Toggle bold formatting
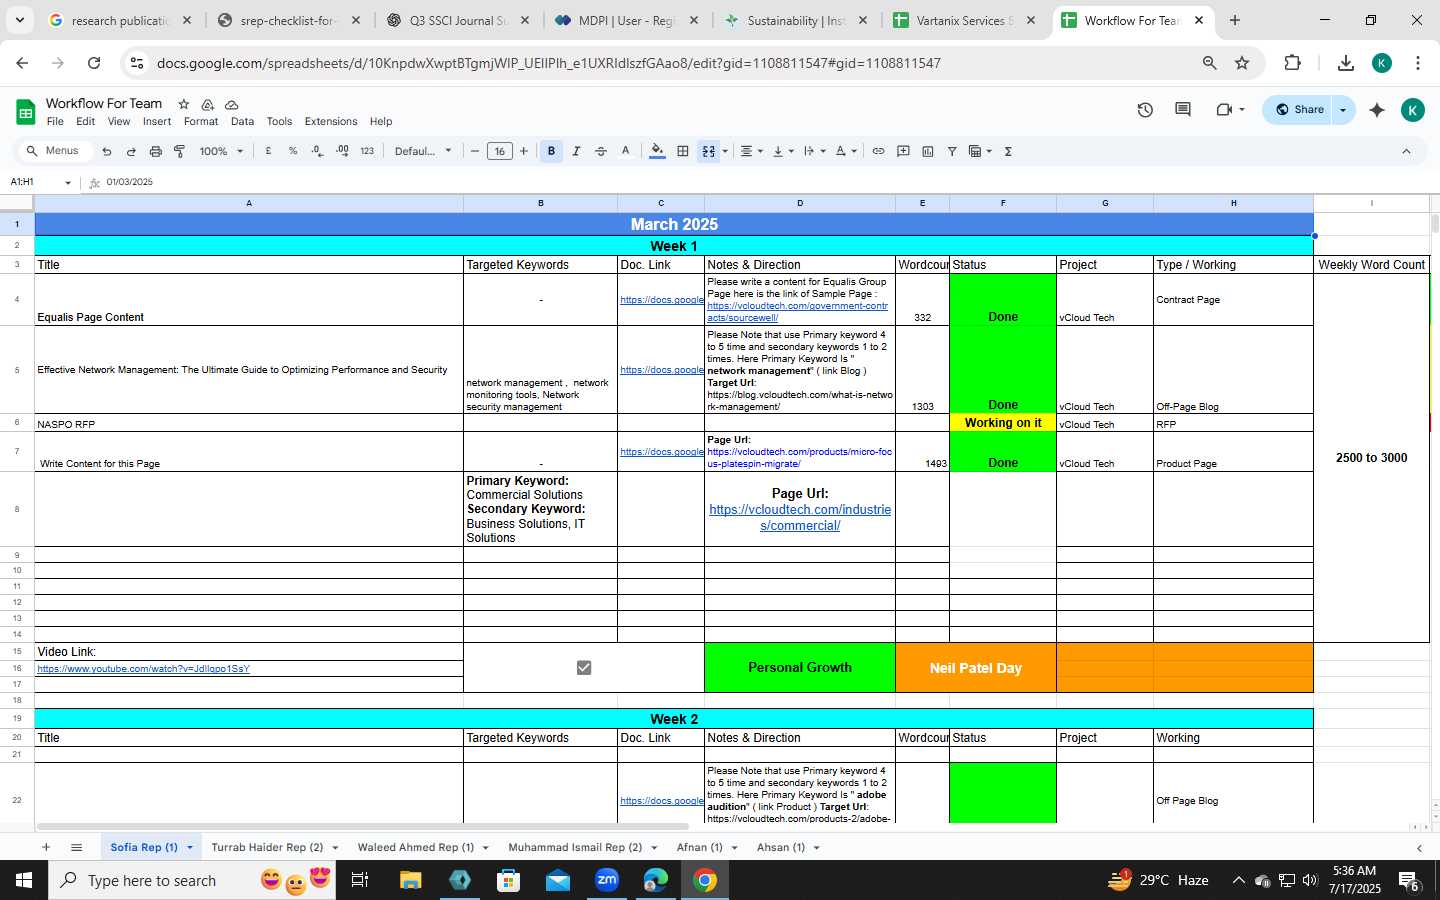This screenshot has width=1440, height=900. (x=551, y=151)
